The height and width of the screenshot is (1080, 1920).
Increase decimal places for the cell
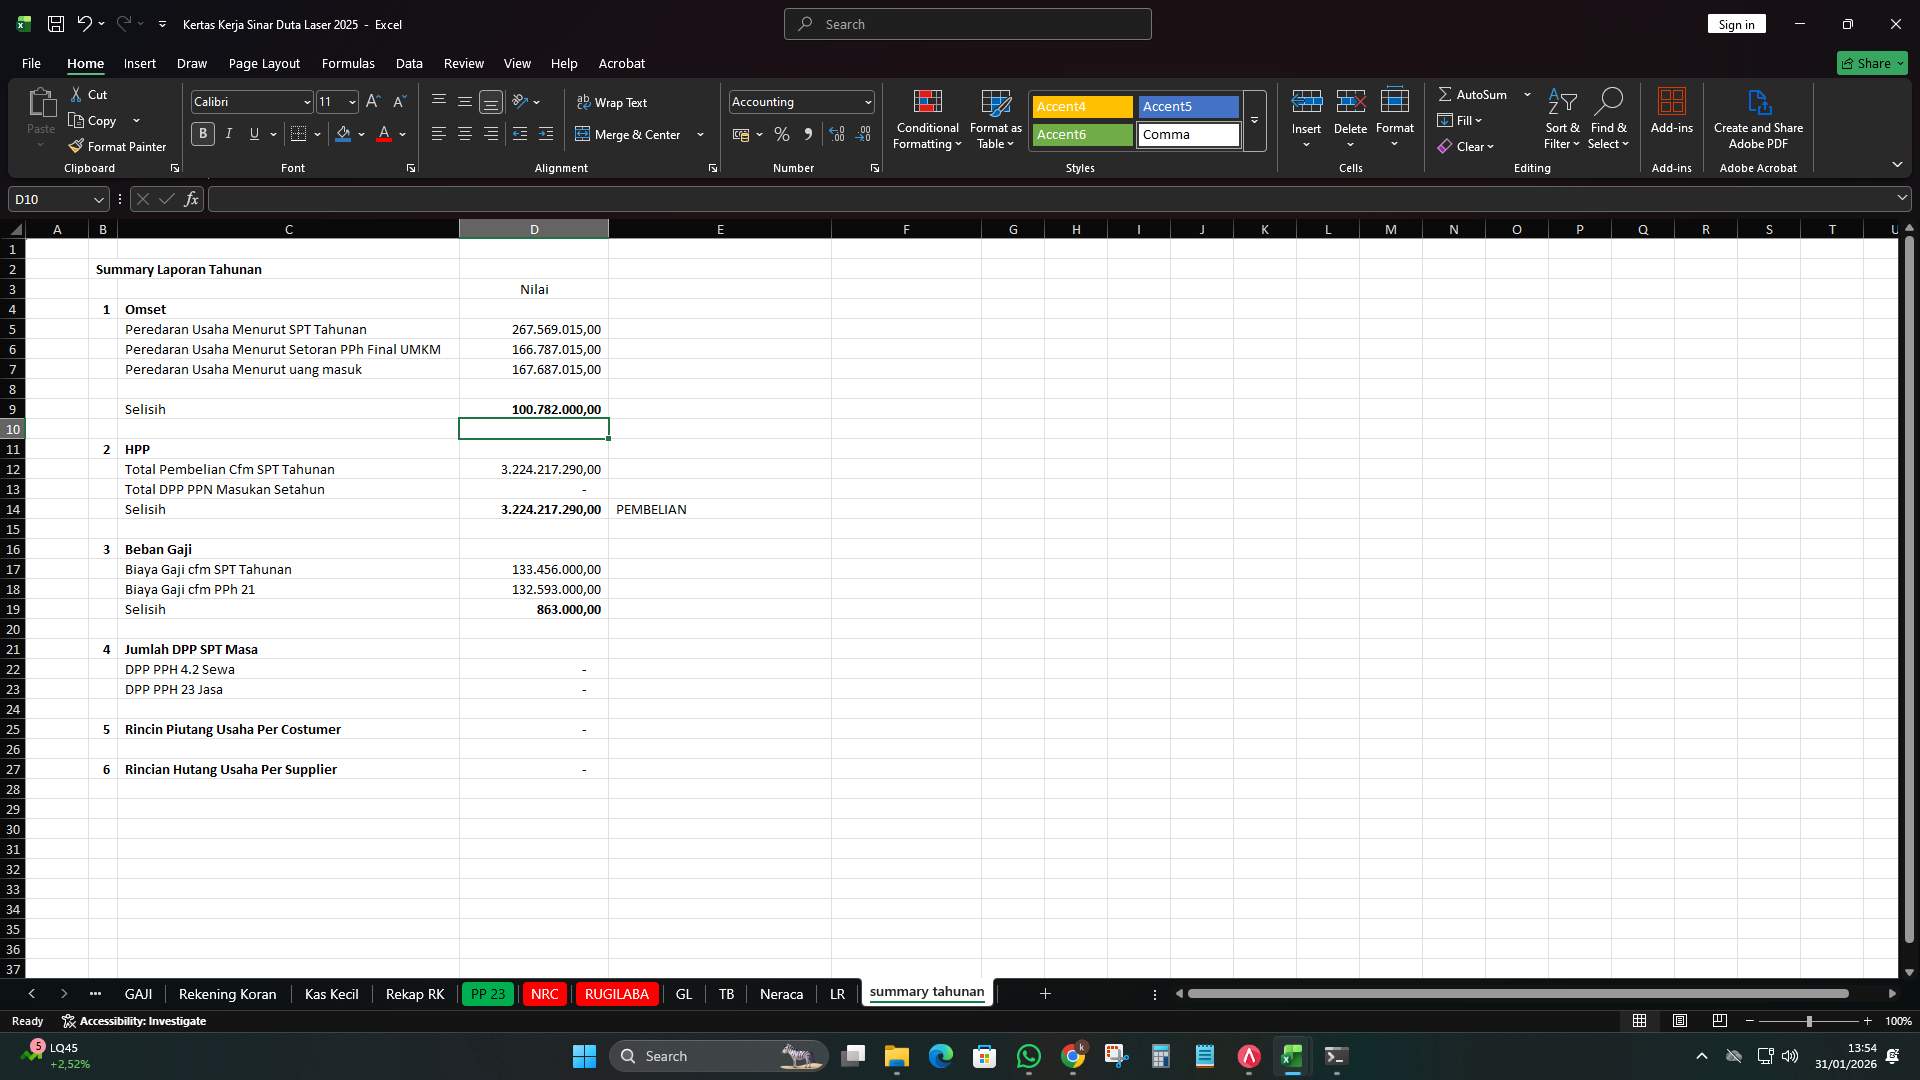click(x=837, y=133)
